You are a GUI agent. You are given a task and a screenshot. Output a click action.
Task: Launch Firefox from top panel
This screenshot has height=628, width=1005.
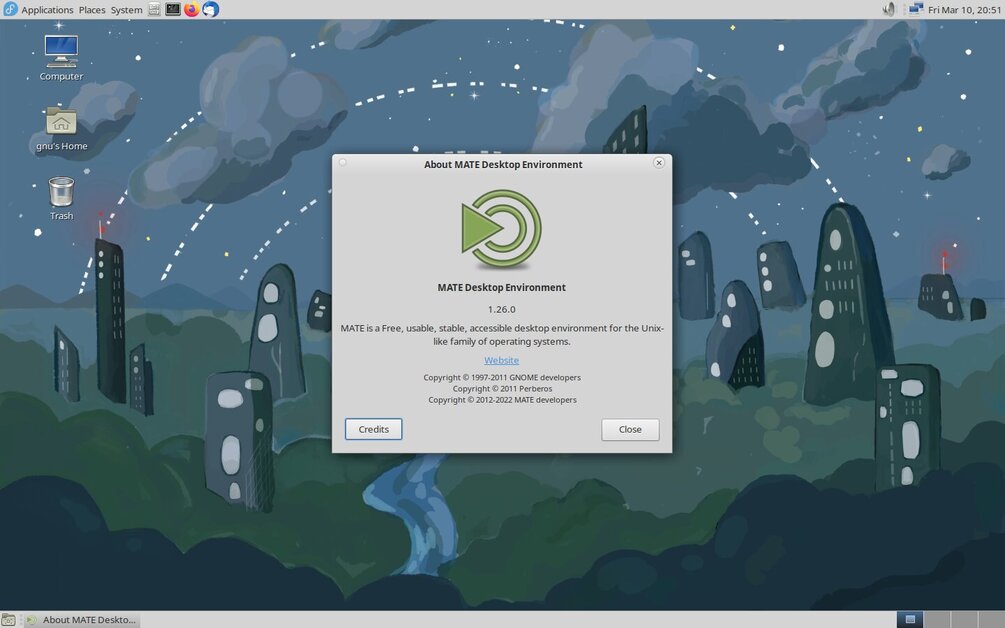point(192,9)
